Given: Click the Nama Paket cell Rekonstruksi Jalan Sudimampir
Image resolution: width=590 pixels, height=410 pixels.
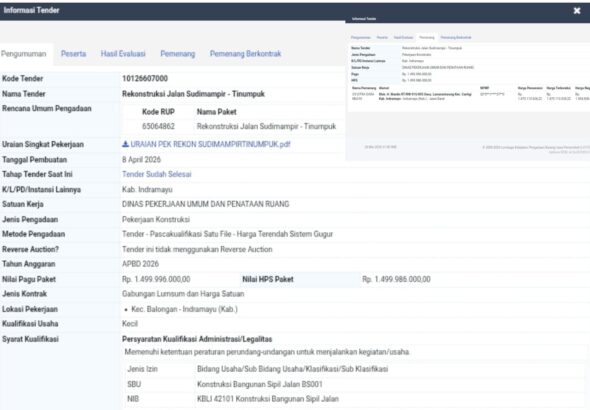Looking at the screenshot, I should pos(266,126).
